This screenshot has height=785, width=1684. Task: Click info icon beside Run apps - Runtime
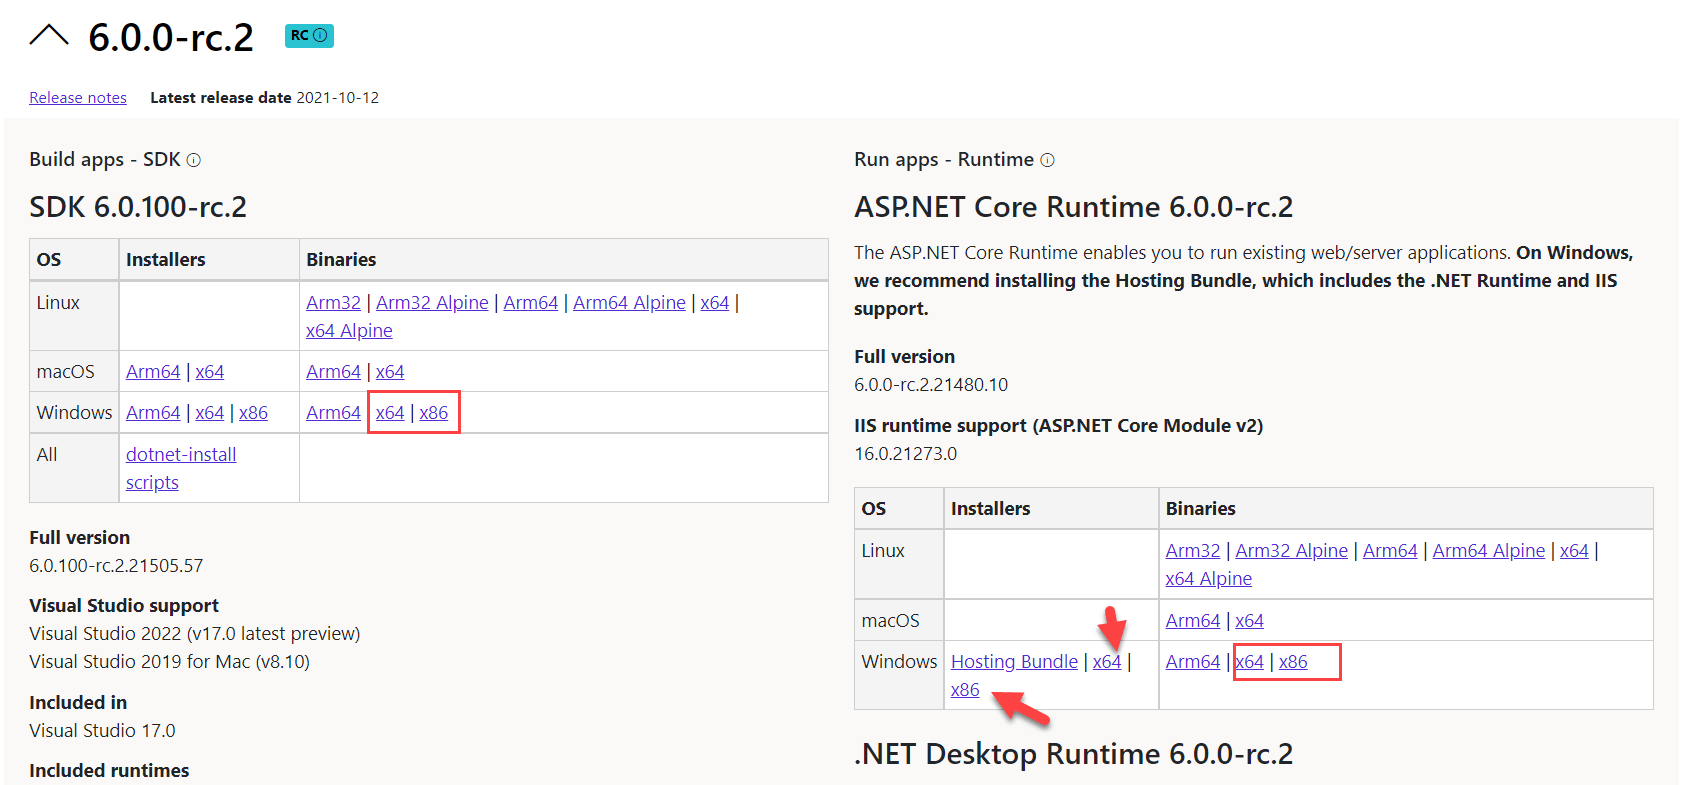pos(1047,160)
